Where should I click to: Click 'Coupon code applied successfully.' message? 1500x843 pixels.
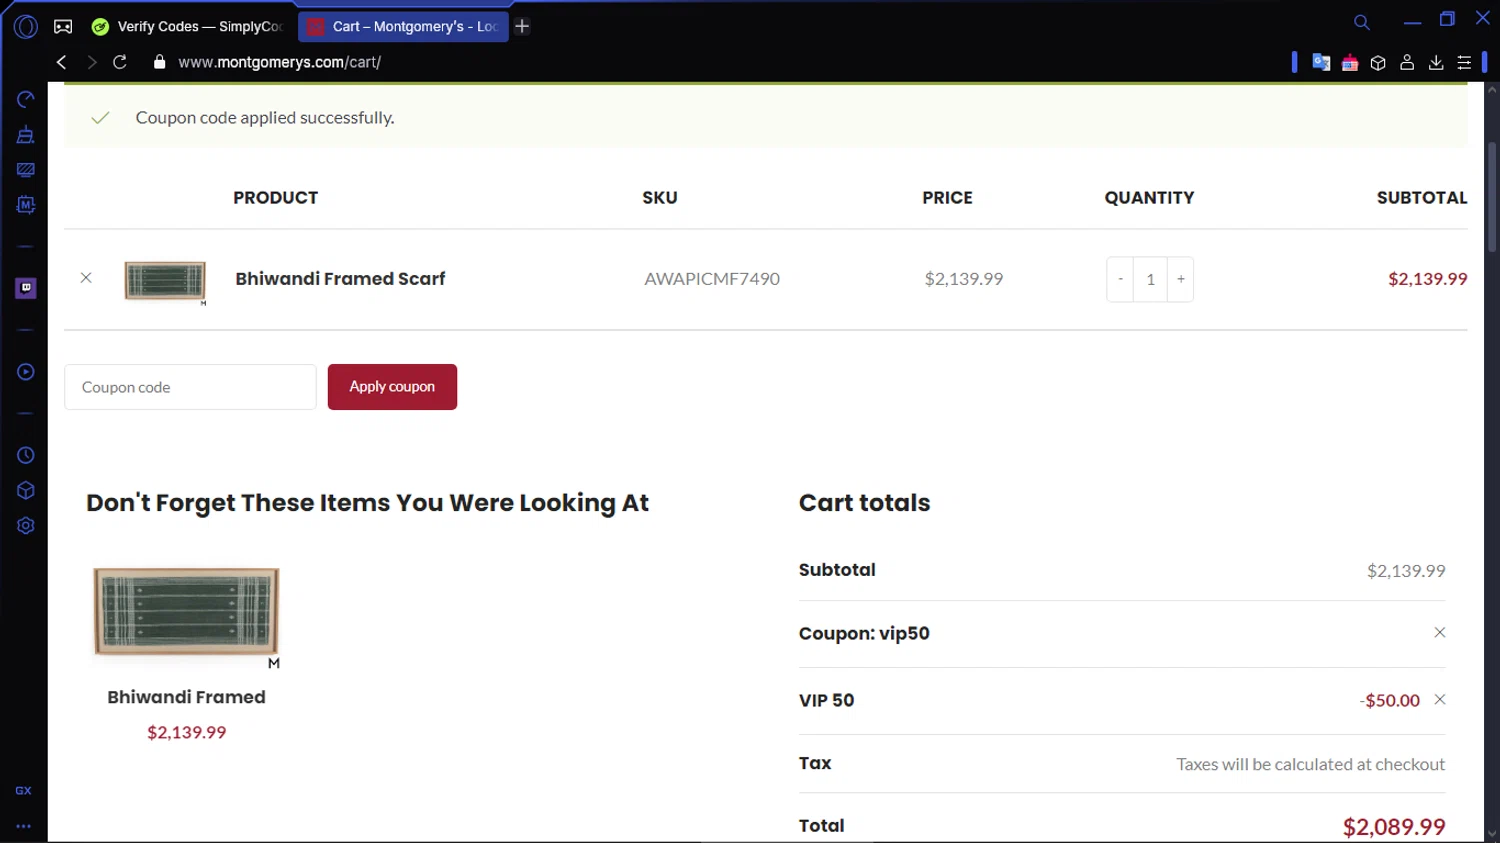tap(265, 118)
